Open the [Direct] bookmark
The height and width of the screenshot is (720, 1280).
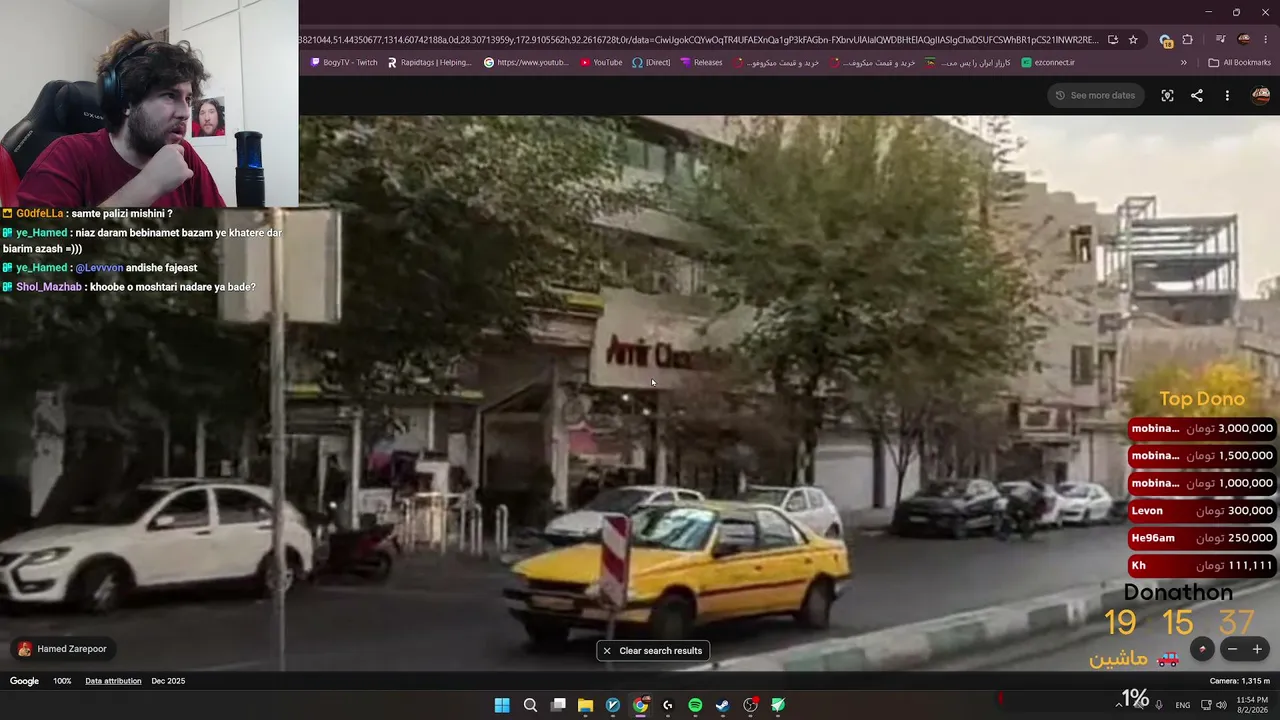651,62
